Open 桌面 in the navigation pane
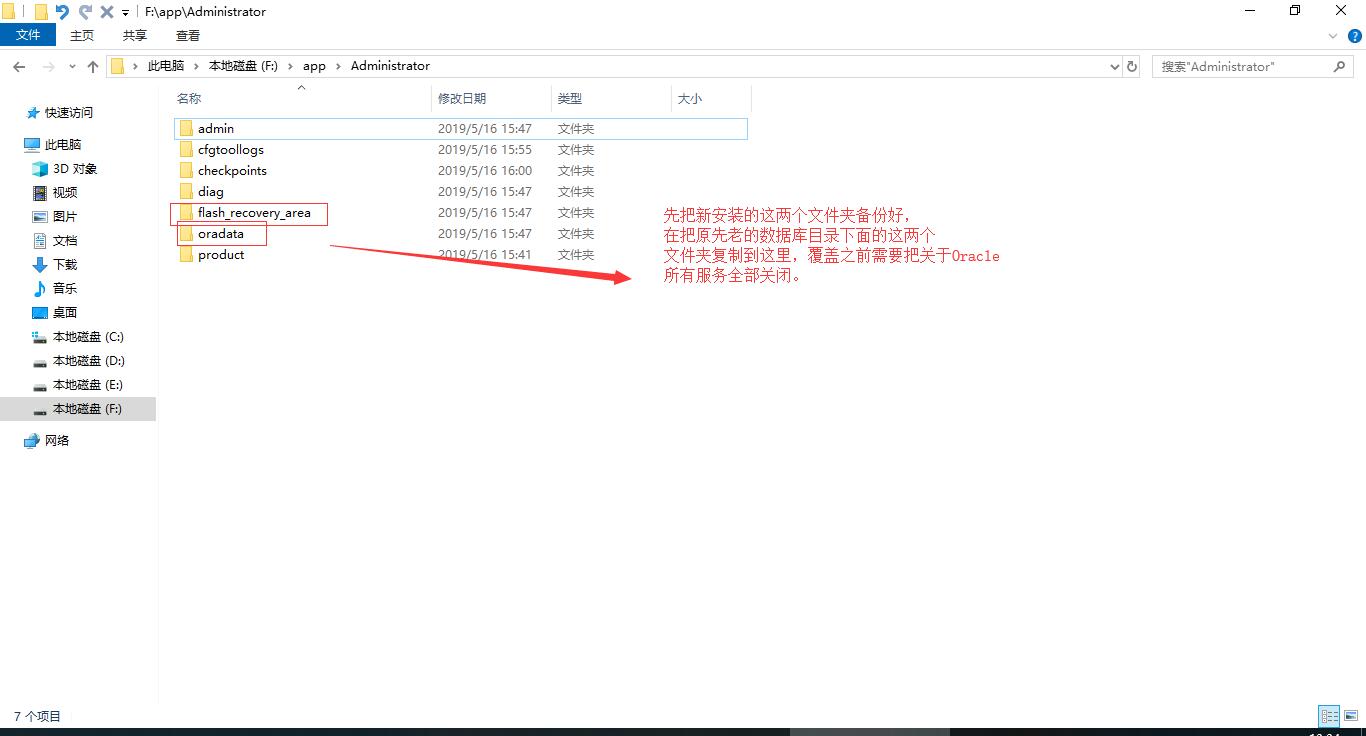Viewport: 1366px width, 736px height. tap(65, 313)
